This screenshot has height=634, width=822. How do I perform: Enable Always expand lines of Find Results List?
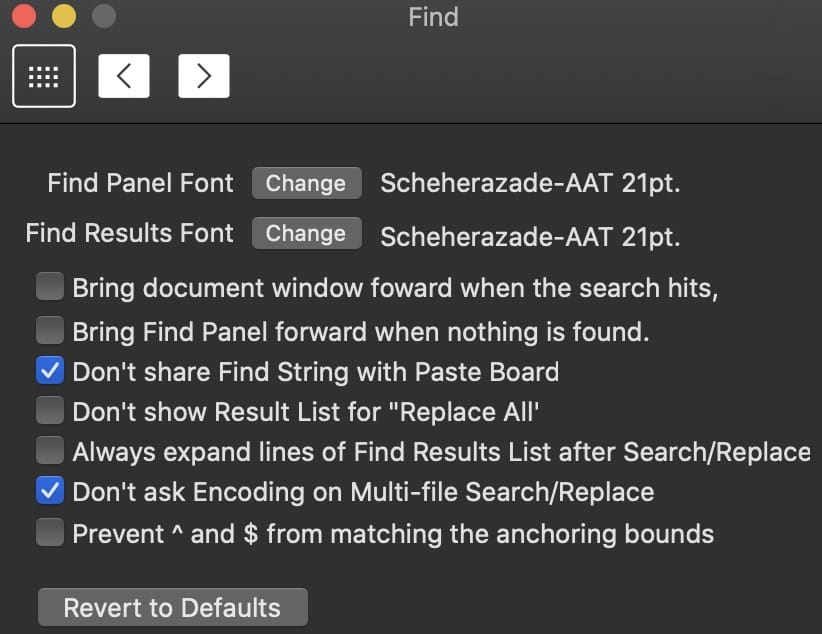[49, 451]
